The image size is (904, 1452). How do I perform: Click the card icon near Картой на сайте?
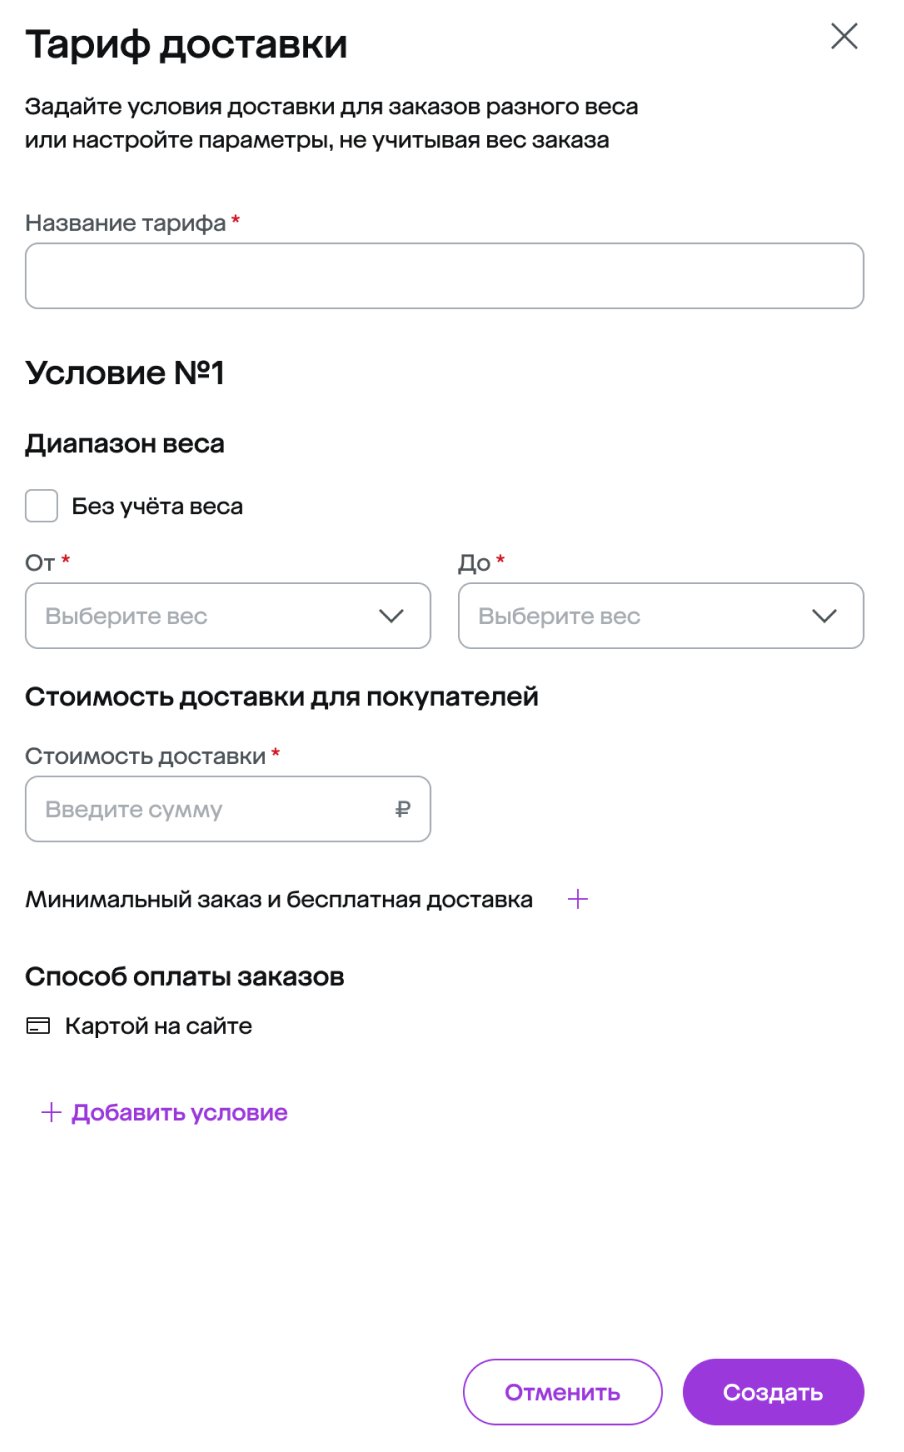pos(38,1026)
